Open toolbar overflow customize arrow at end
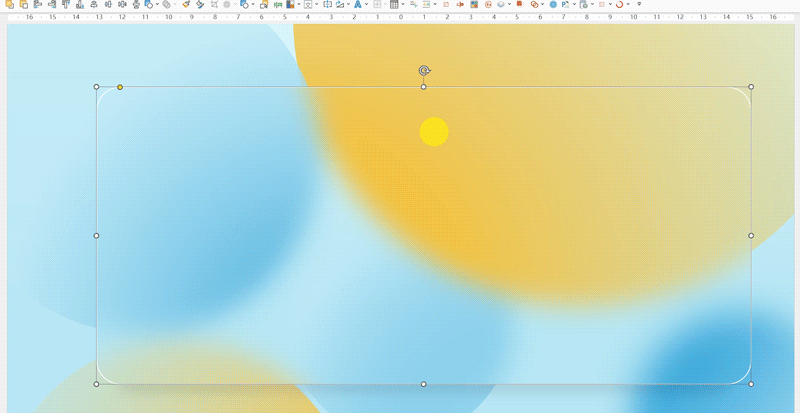Image resolution: width=800 pixels, height=413 pixels. [639, 4]
